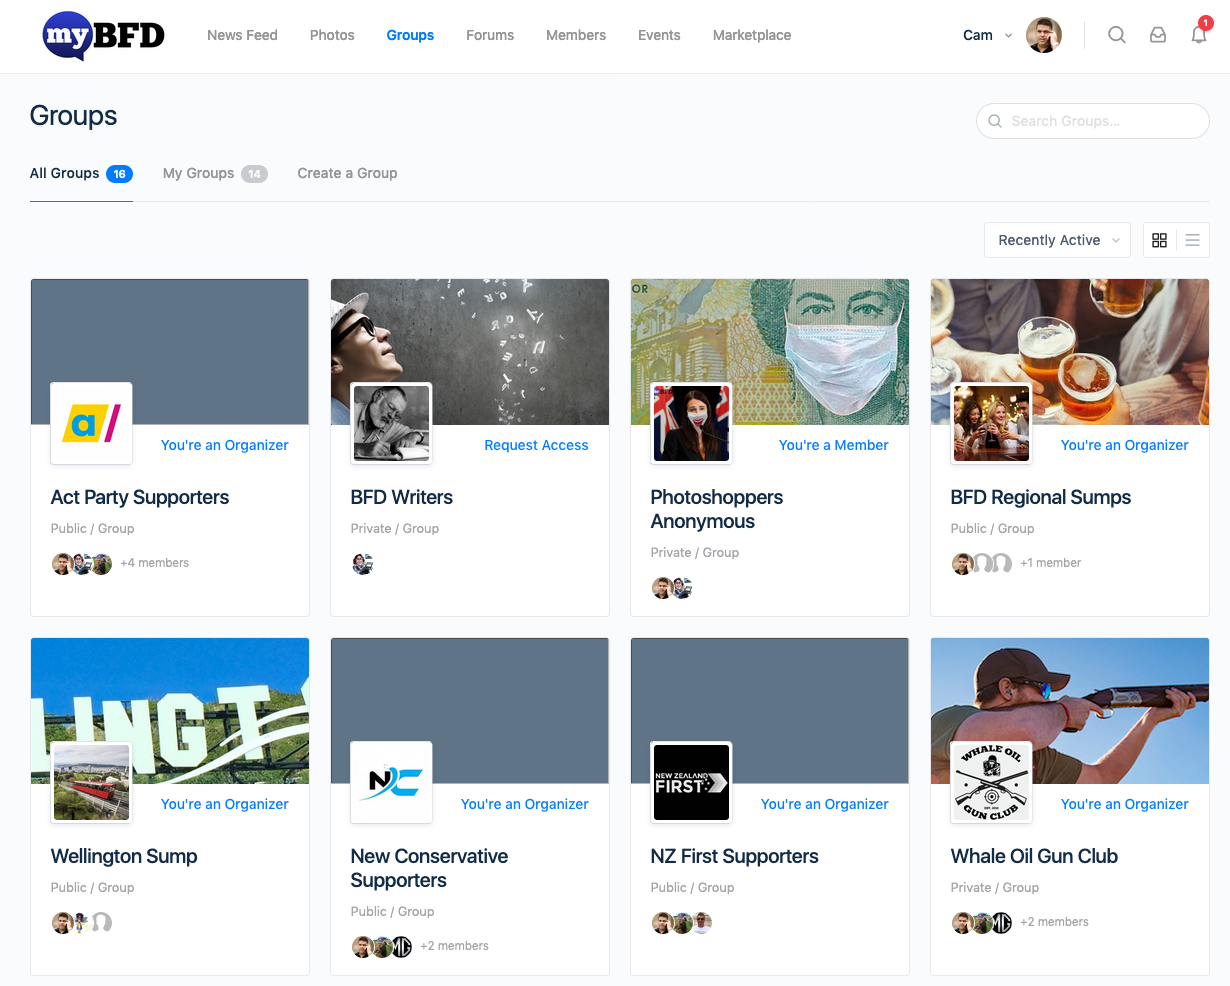Open Cam's account menu
Image resolution: width=1230 pixels, height=986 pixels.
tap(985, 34)
